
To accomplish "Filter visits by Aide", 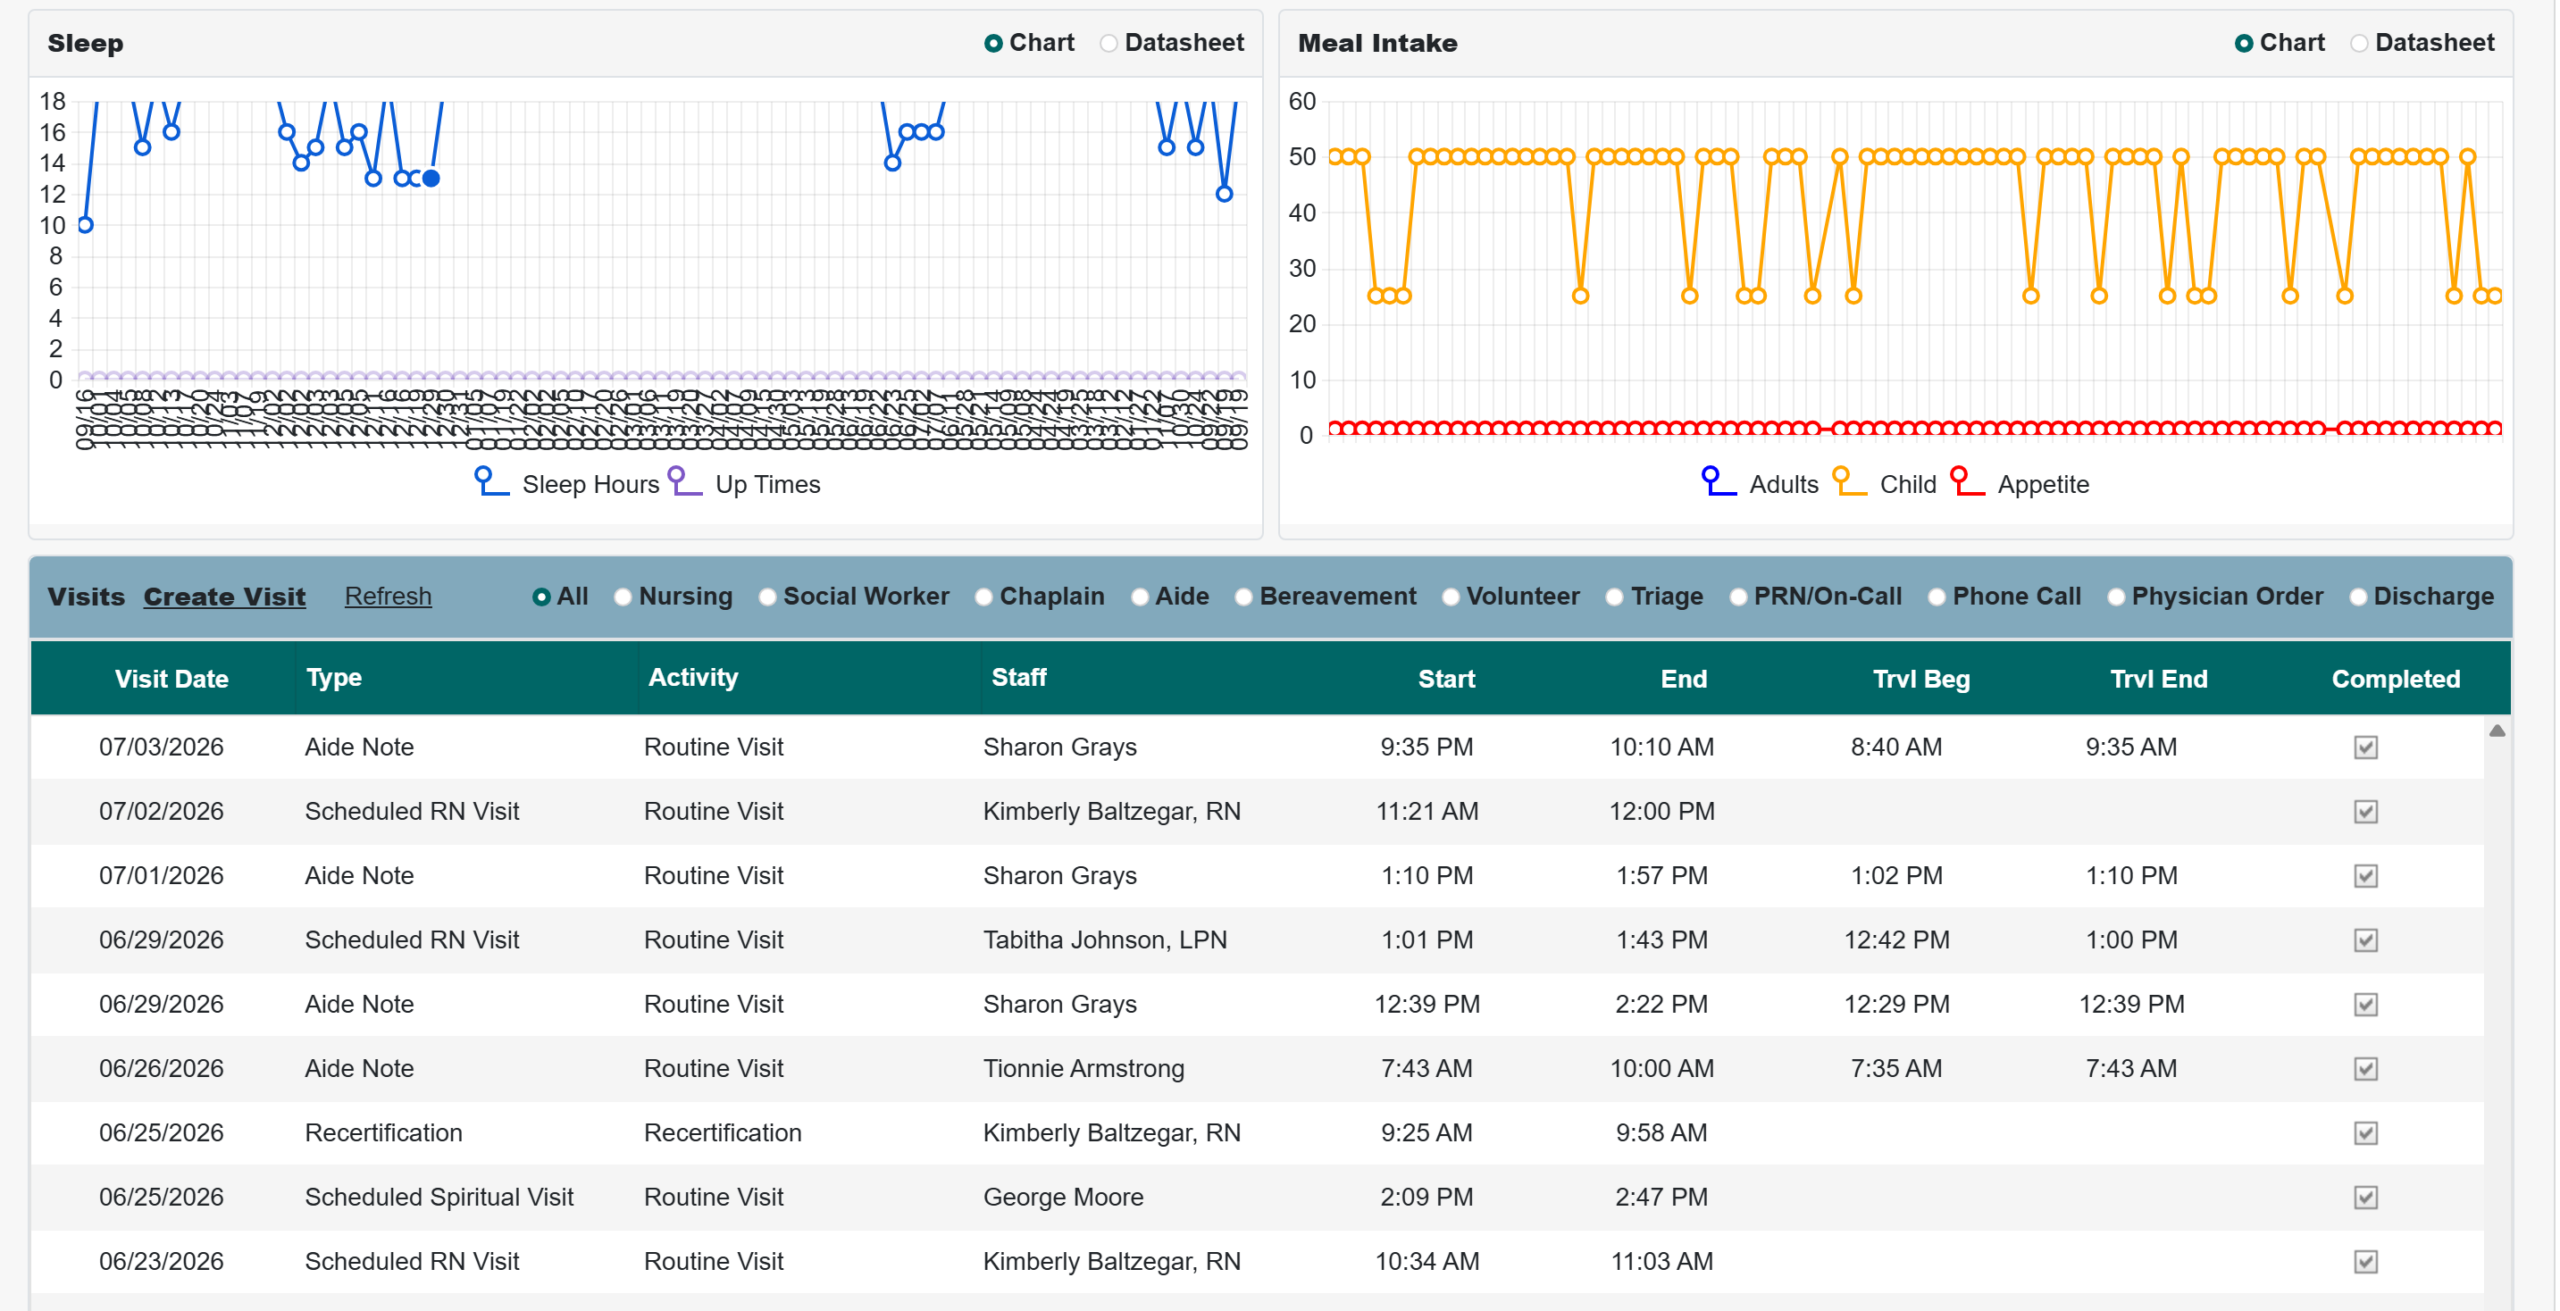I will coord(1140,597).
